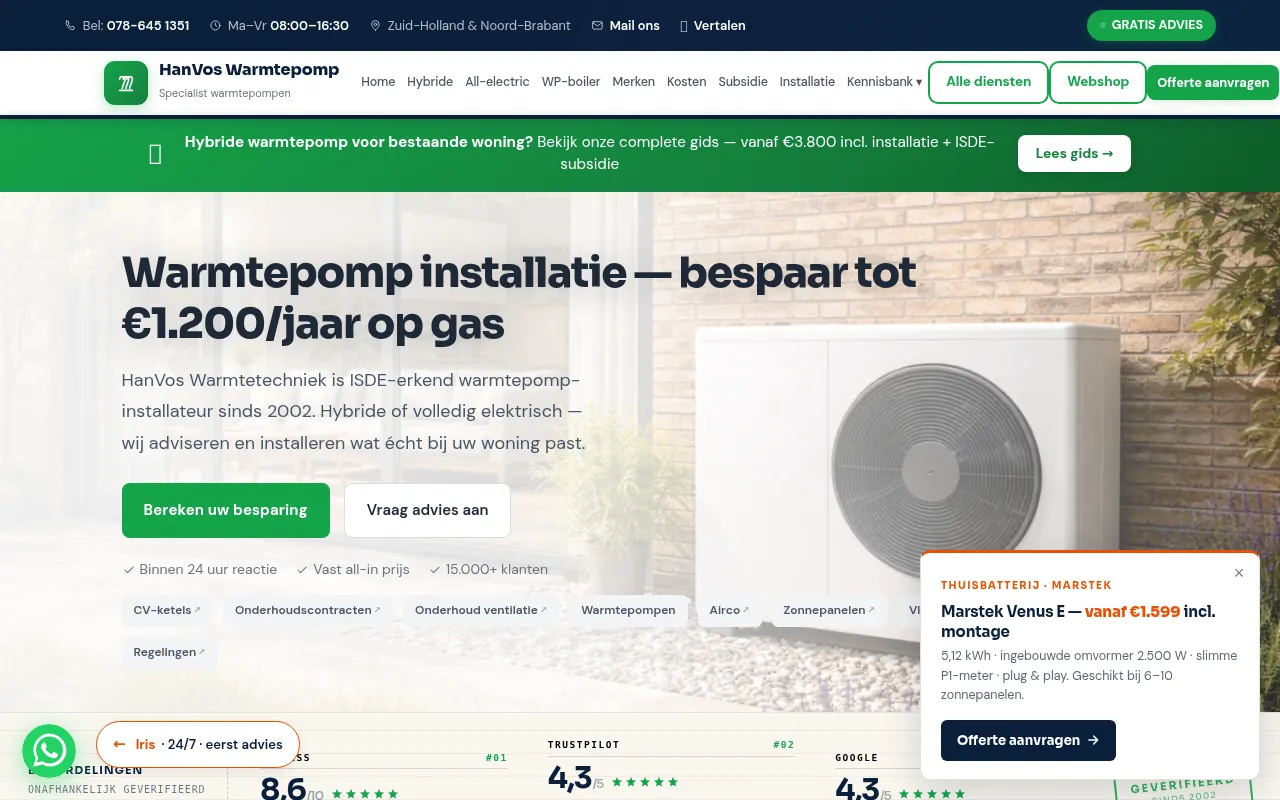Click the clock icon for opening hours
The image size is (1280, 800).
click(215, 26)
